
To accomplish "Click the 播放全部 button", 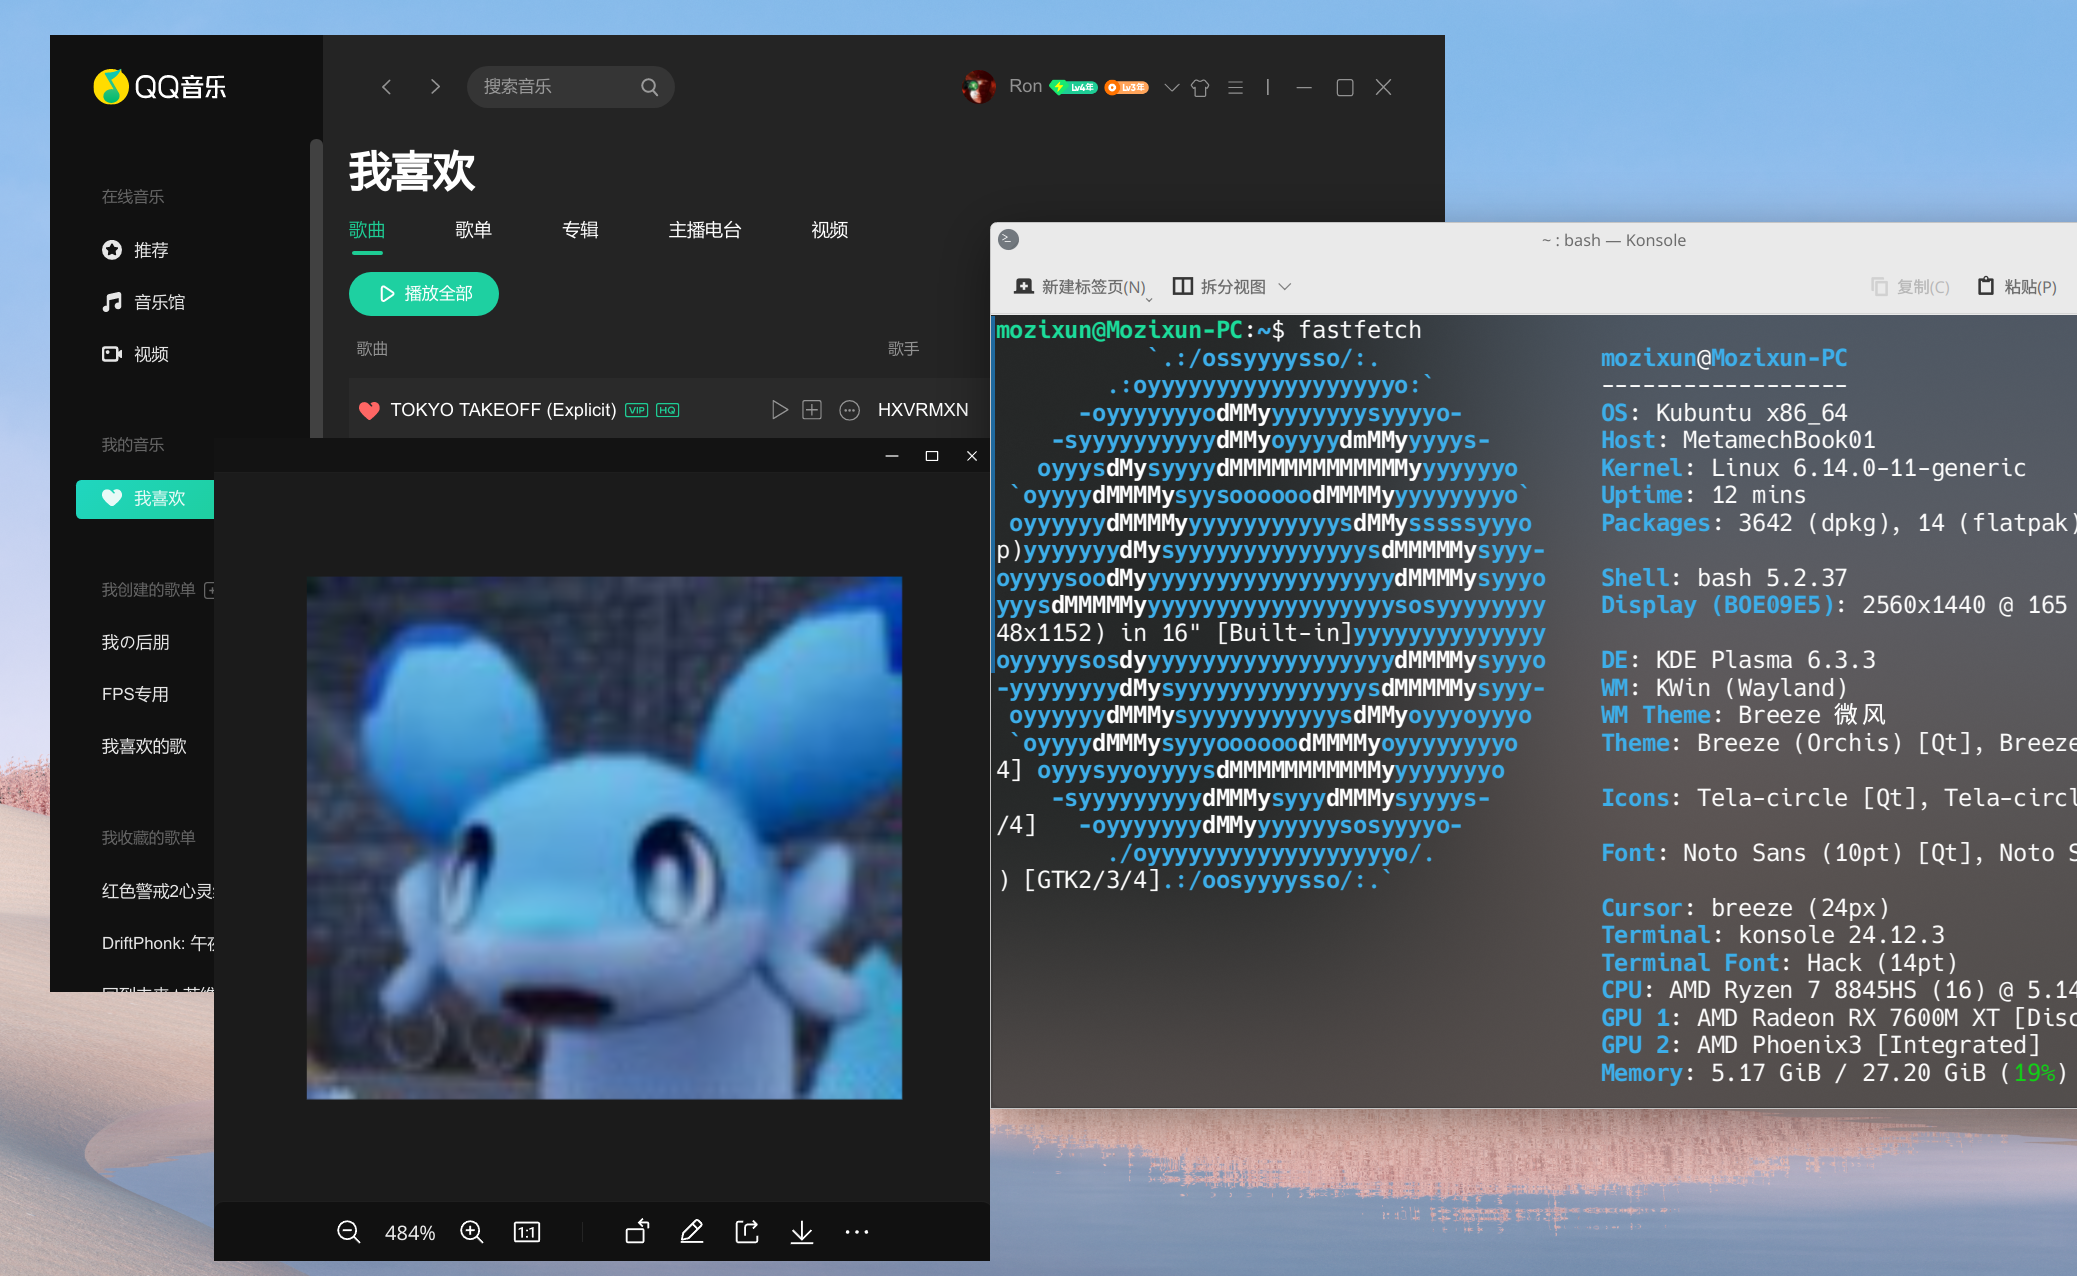I will 424,294.
